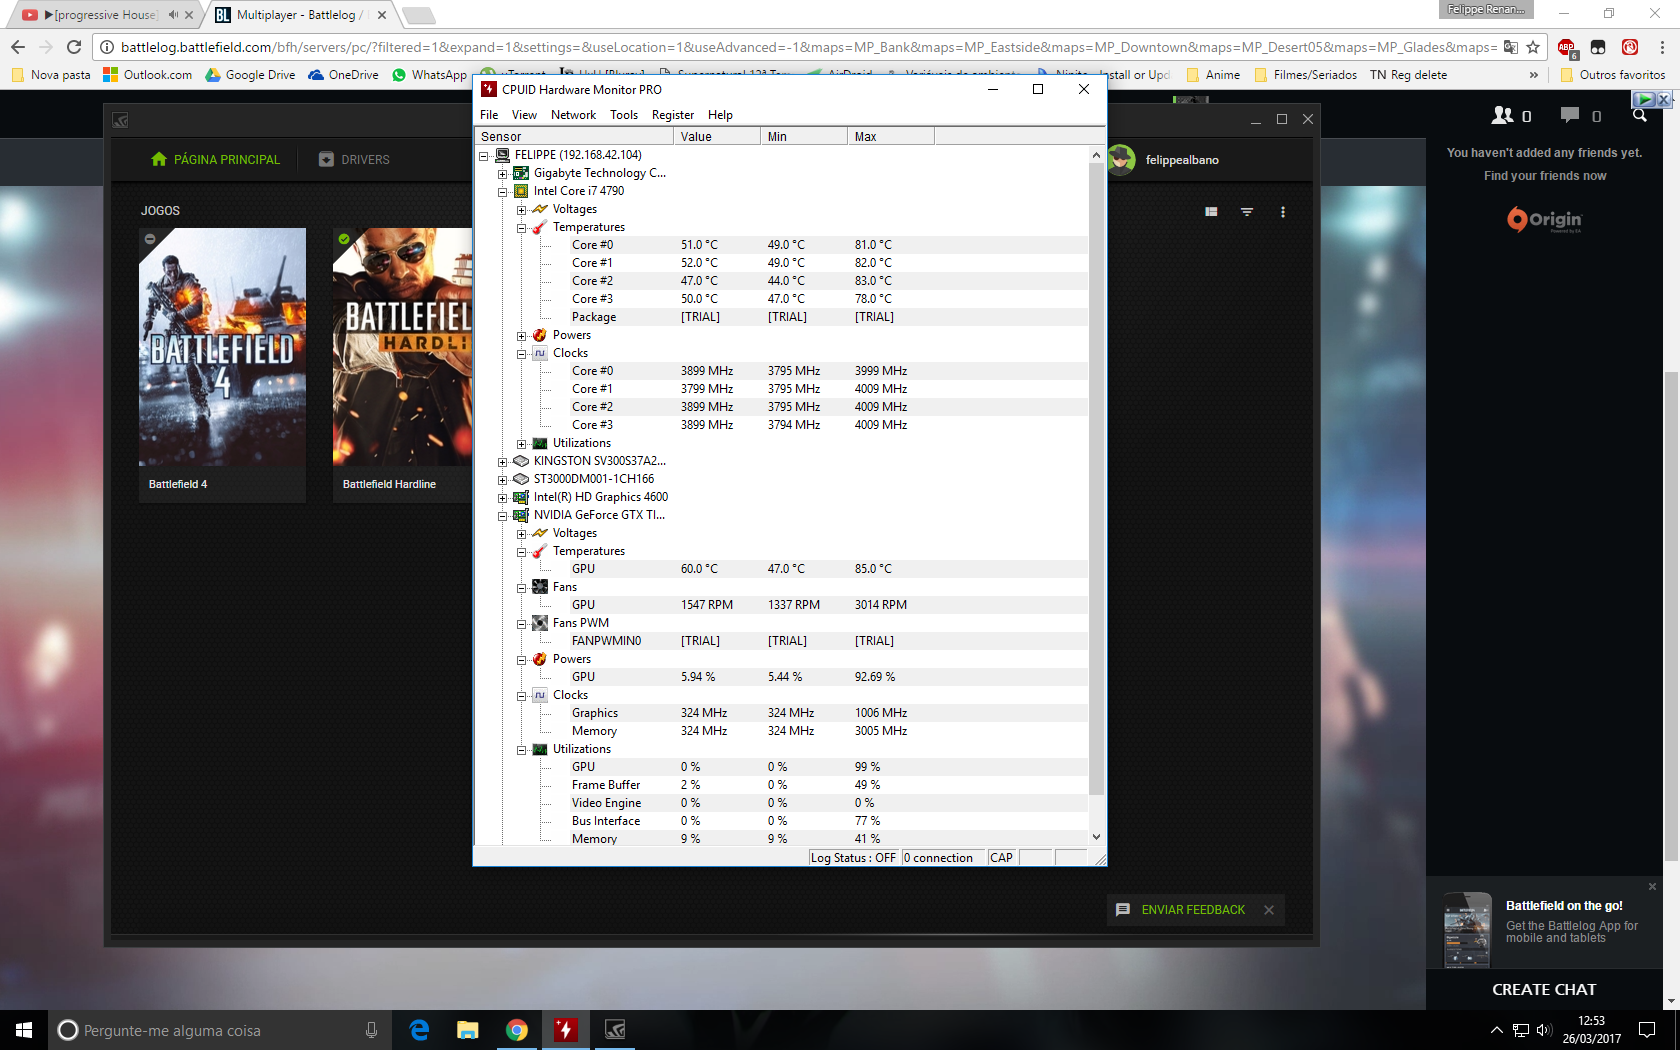1680x1050 pixels.
Task: Expand the KINGSTON SV300S37A2 drive node
Action: click(503, 462)
